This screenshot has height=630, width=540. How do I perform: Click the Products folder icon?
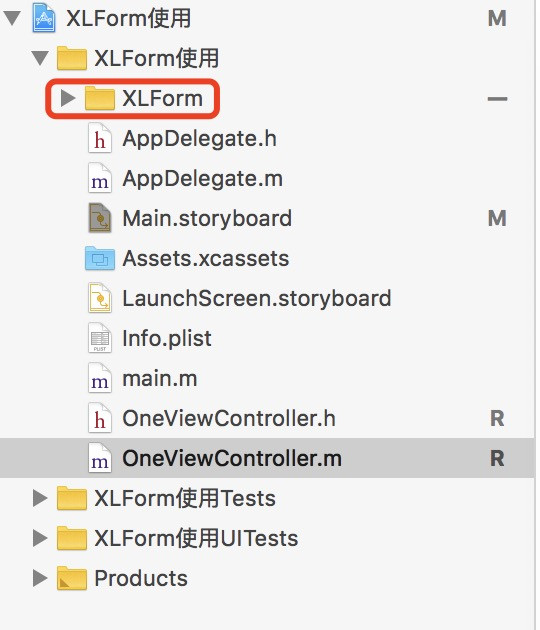pos(72,578)
